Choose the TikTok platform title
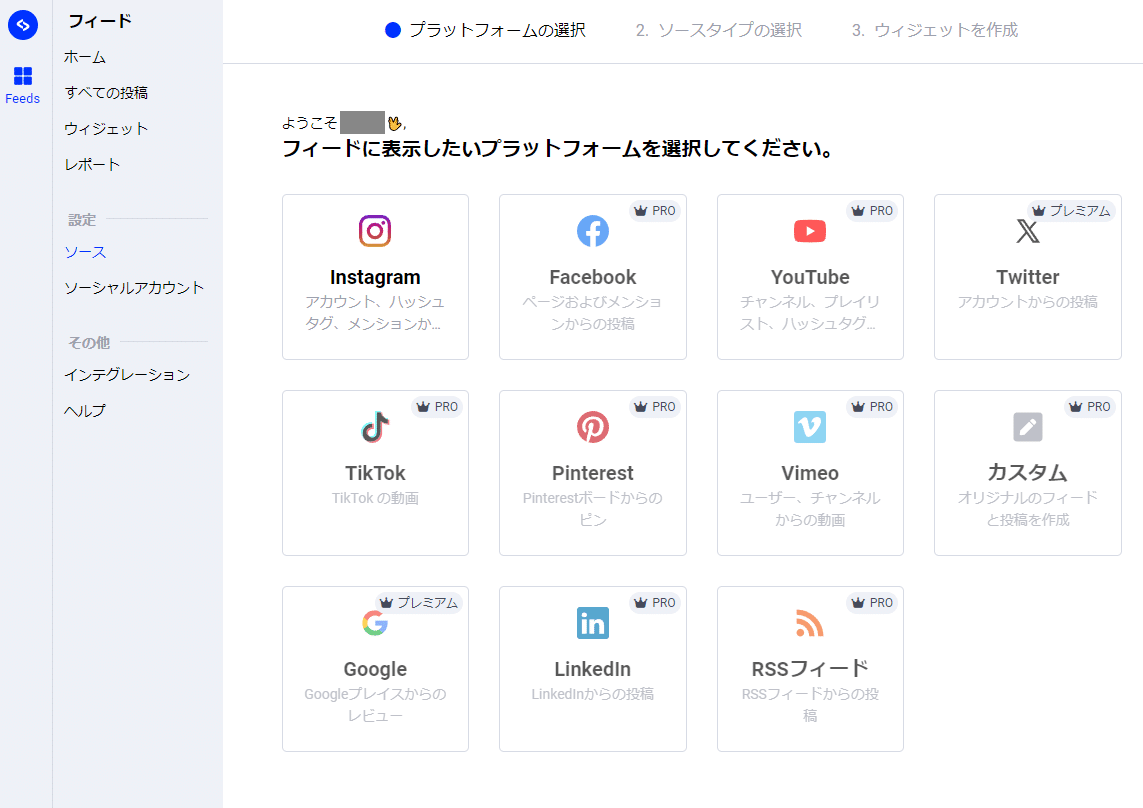 click(x=375, y=473)
